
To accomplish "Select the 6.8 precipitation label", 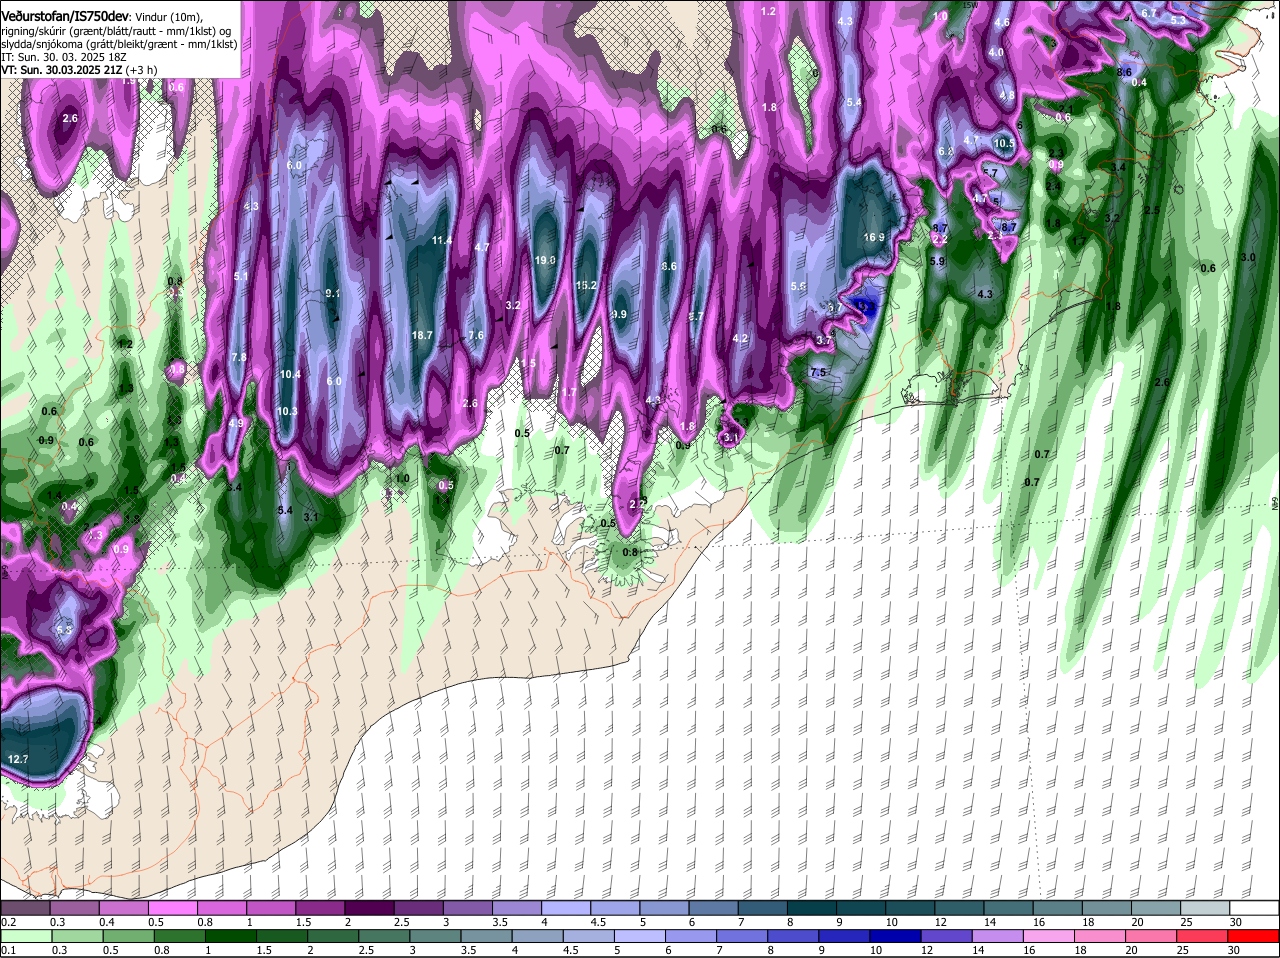I will click(x=946, y=152).
